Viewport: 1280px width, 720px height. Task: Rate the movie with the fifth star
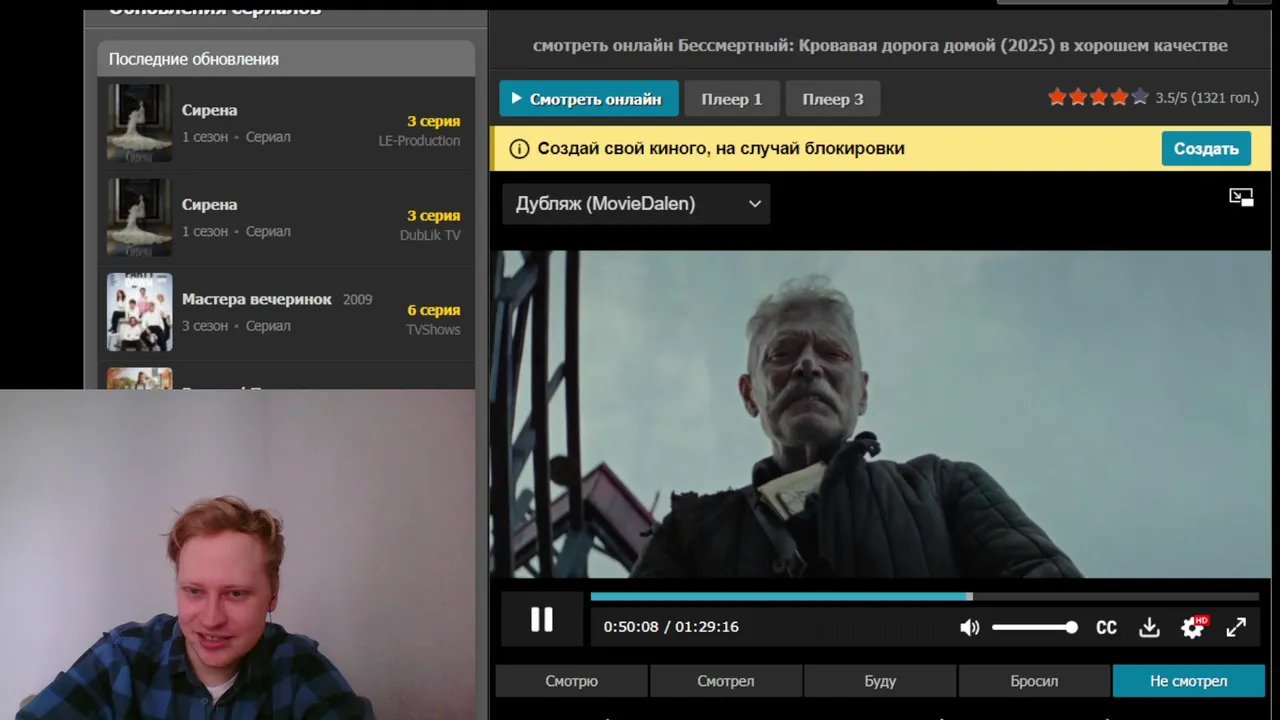click(1140, 97)
